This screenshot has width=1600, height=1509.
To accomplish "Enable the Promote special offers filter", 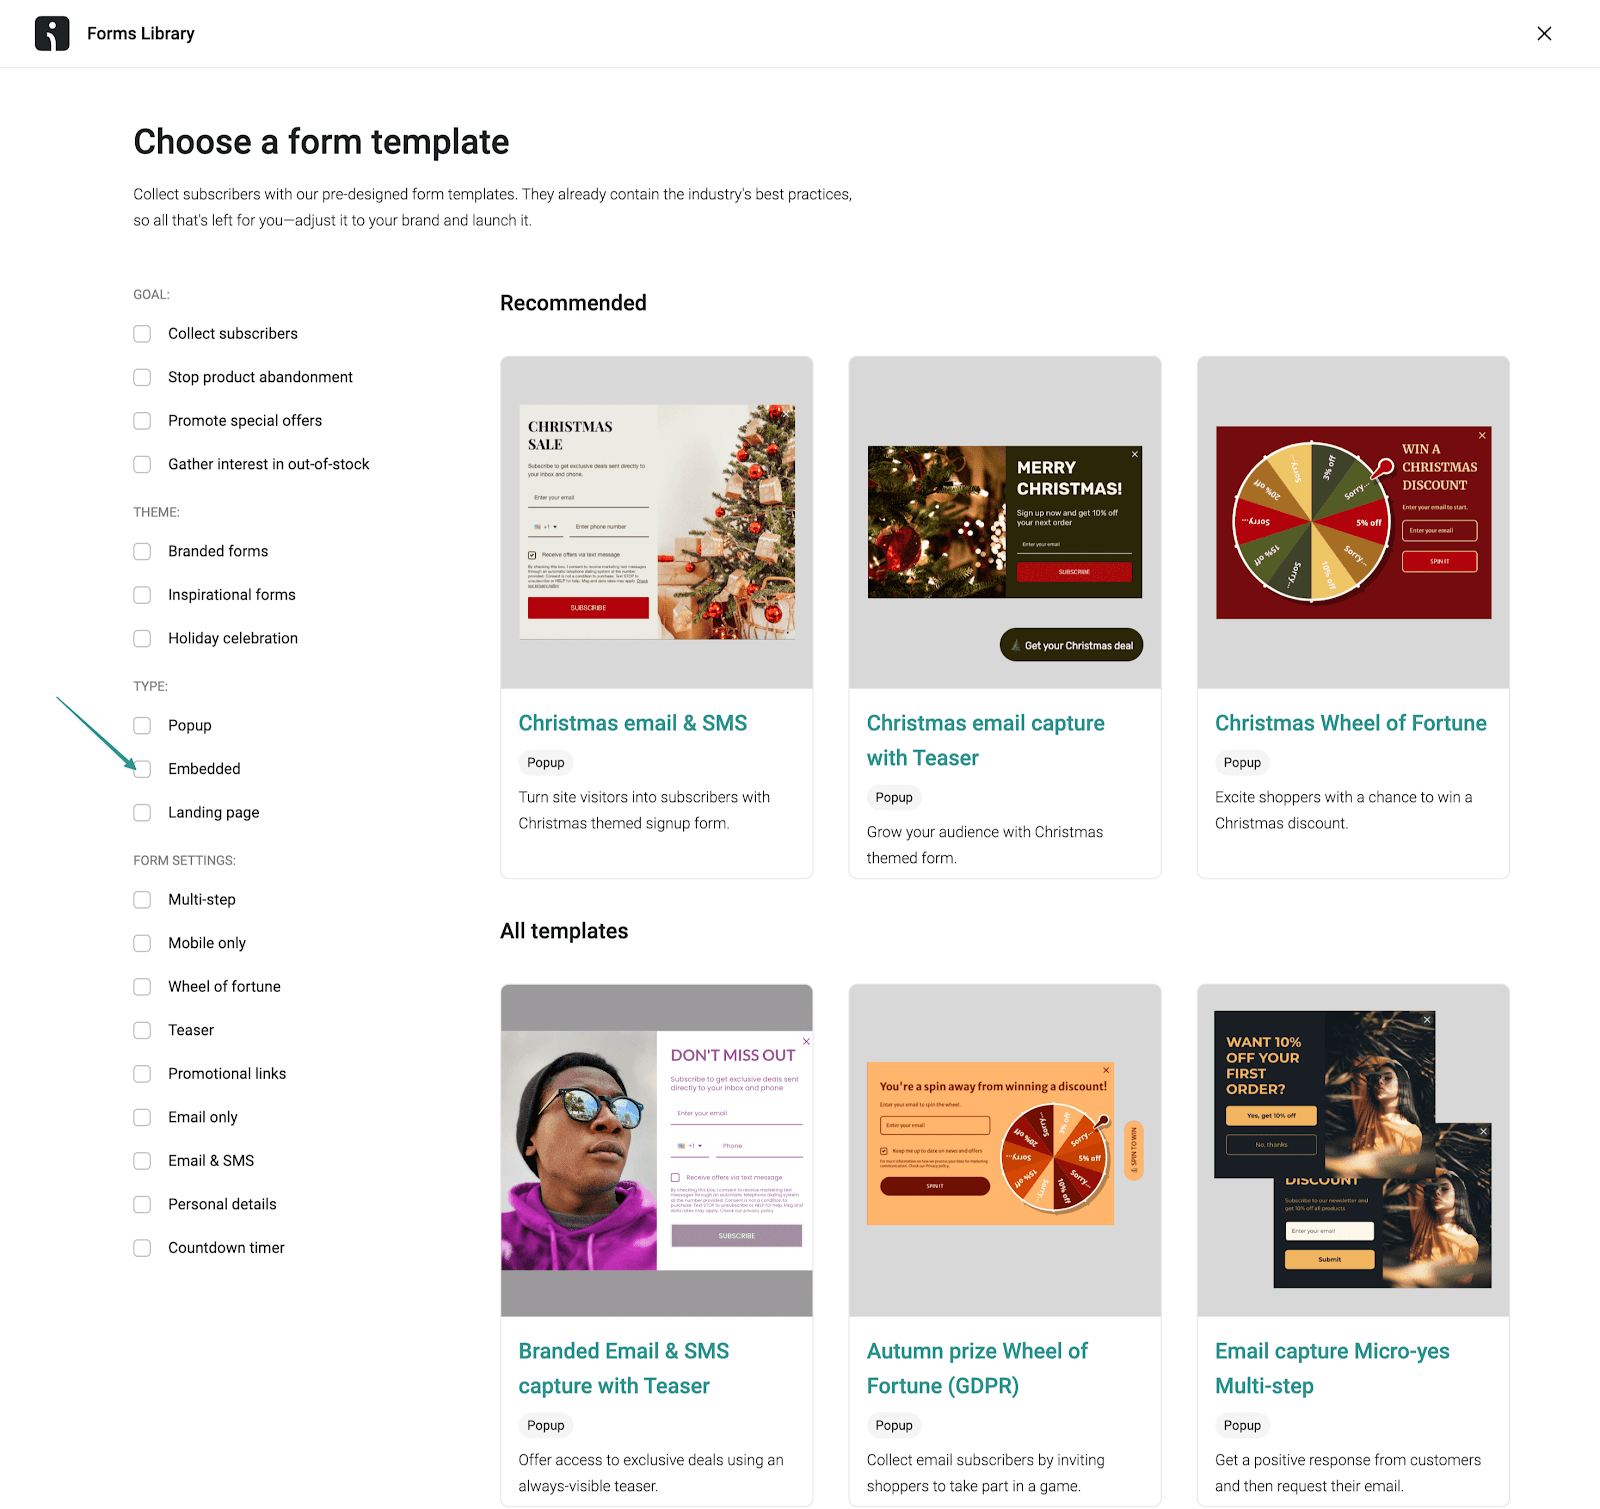I will (141, 420).
